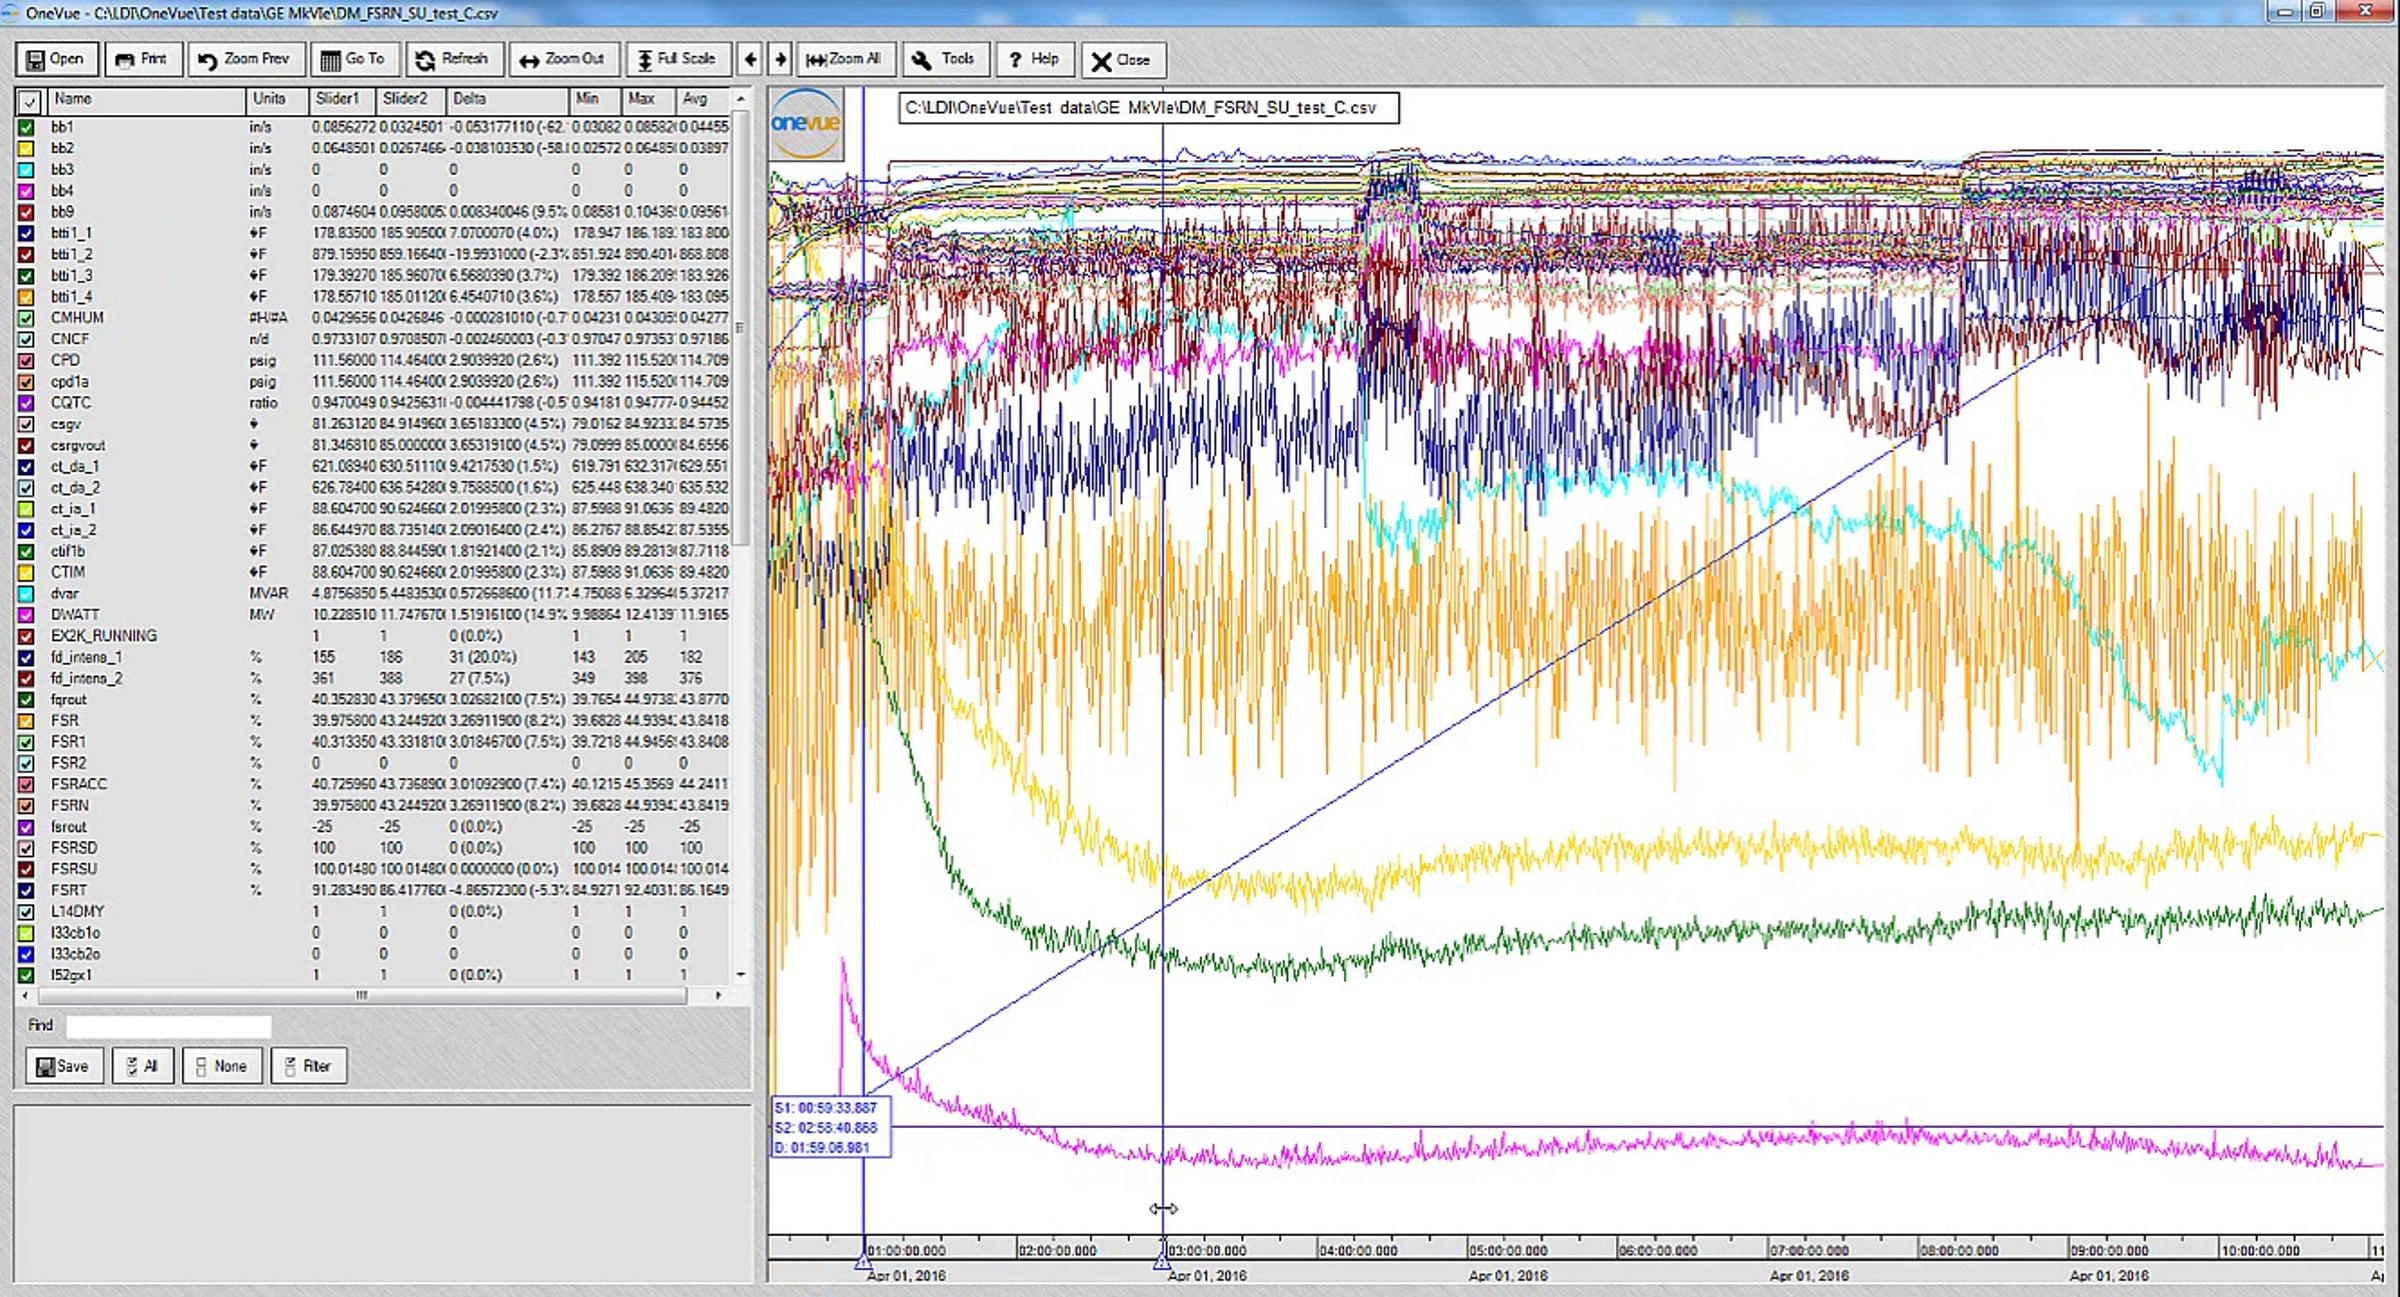Image resolution: width=2400 pixels, height=1297 pixels.
Task: Refresh the chart data
Action: click(x=453, y=60)
